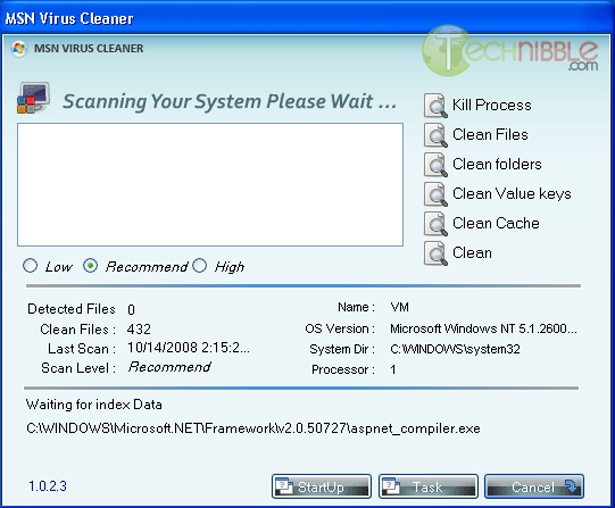Viewport: 615px width, 508px height.
Task: Select the Recommend scan level radio
Action: [x=90, y=266]
